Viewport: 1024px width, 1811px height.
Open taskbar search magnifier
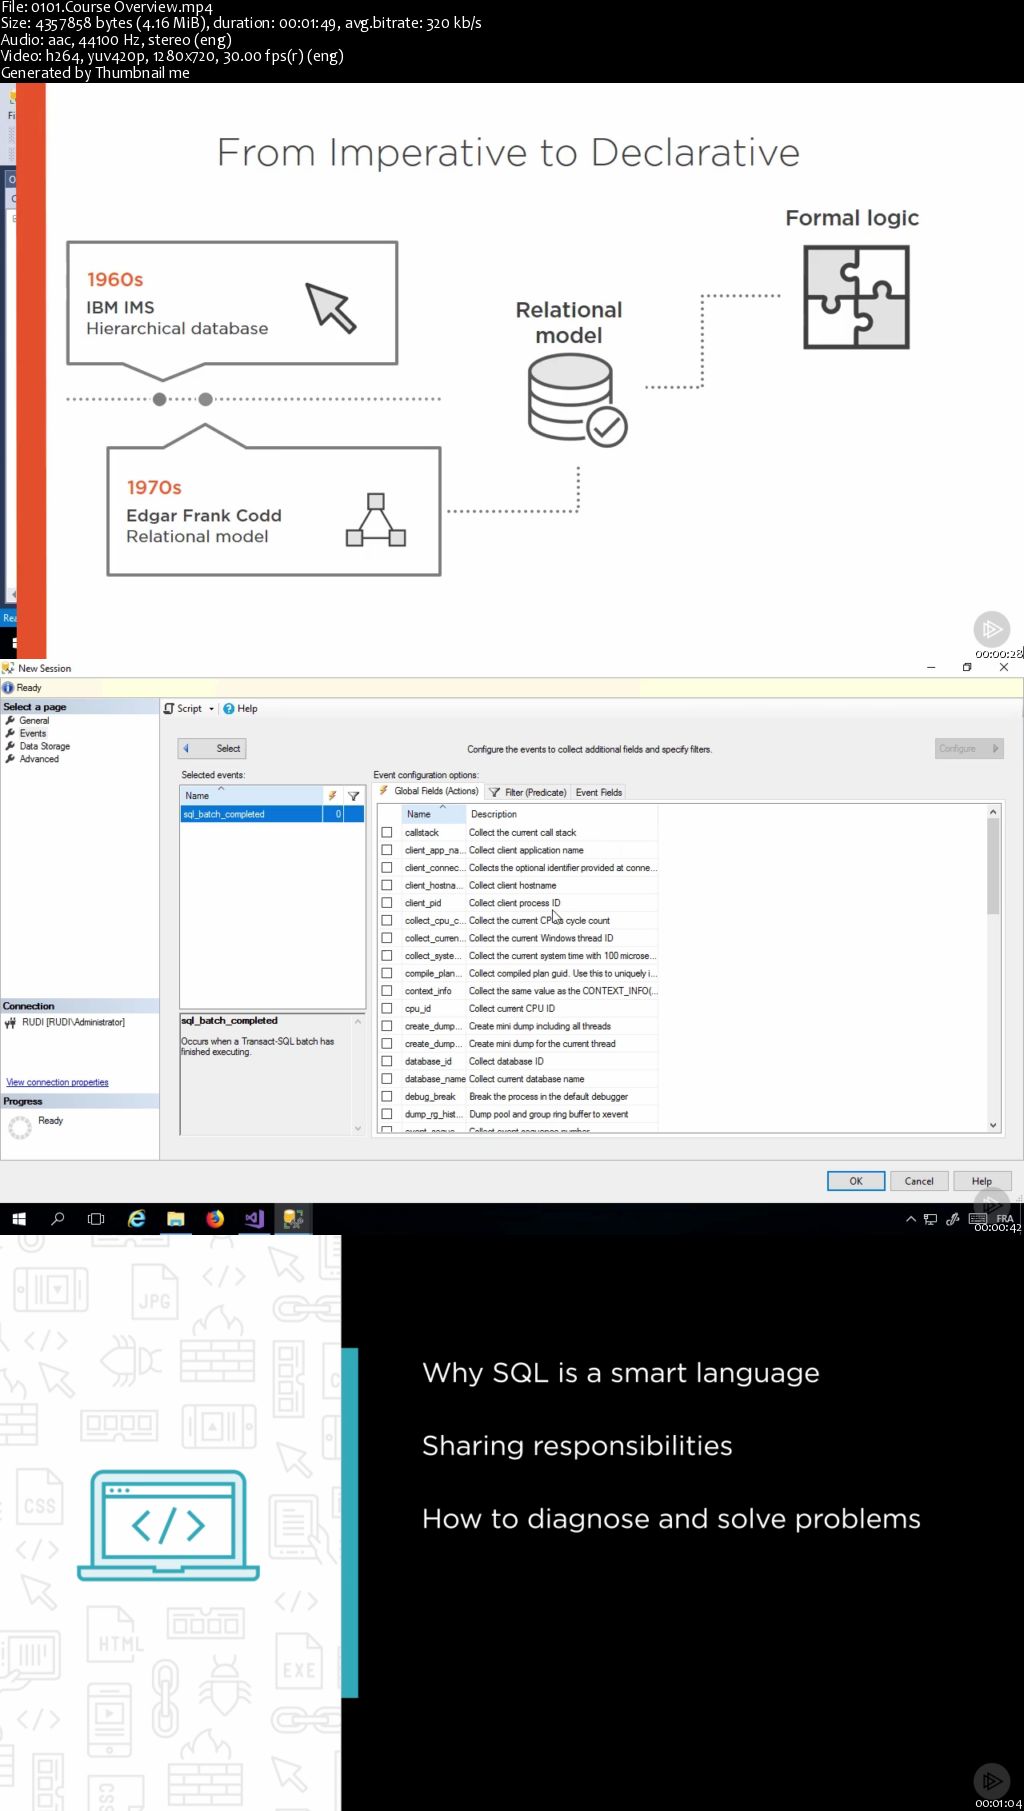[58, 1219]
